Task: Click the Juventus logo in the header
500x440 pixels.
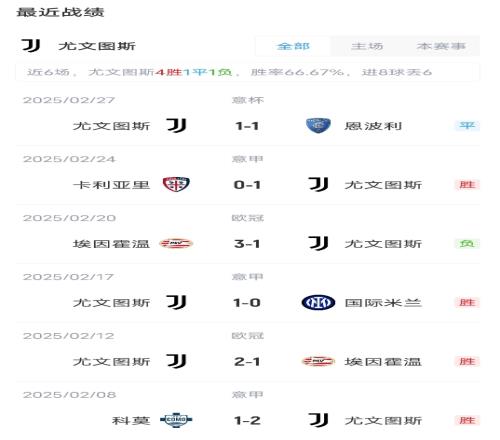Action: (x=31, y=46)
